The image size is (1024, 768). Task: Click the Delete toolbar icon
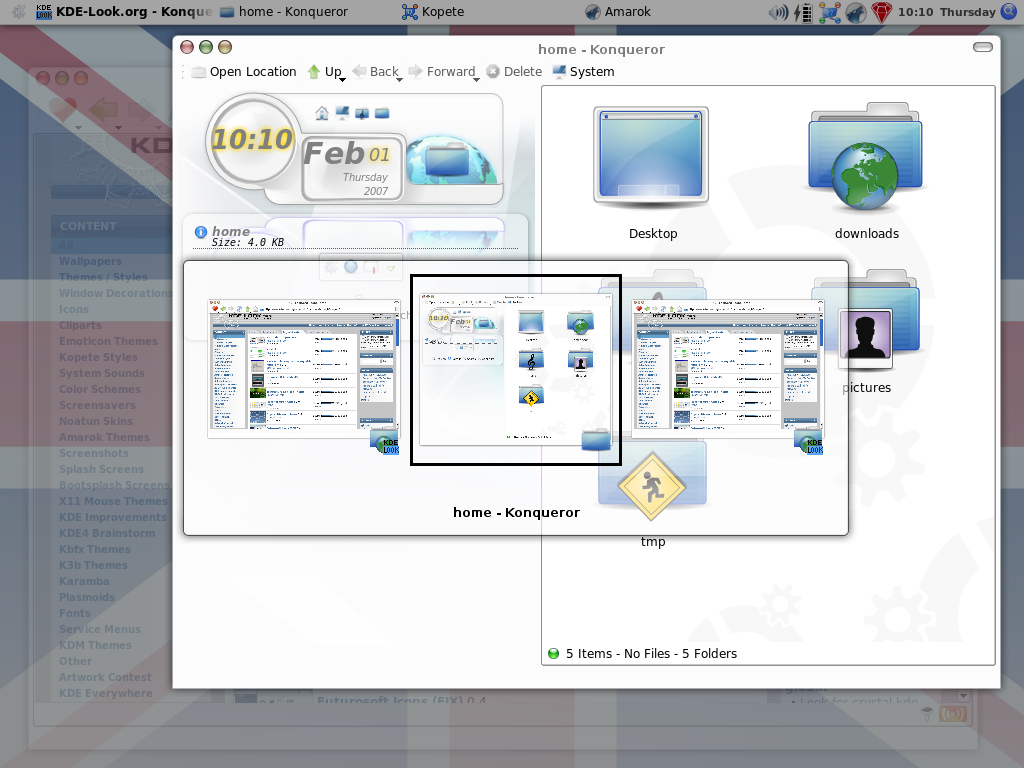[x=493, y=72]
